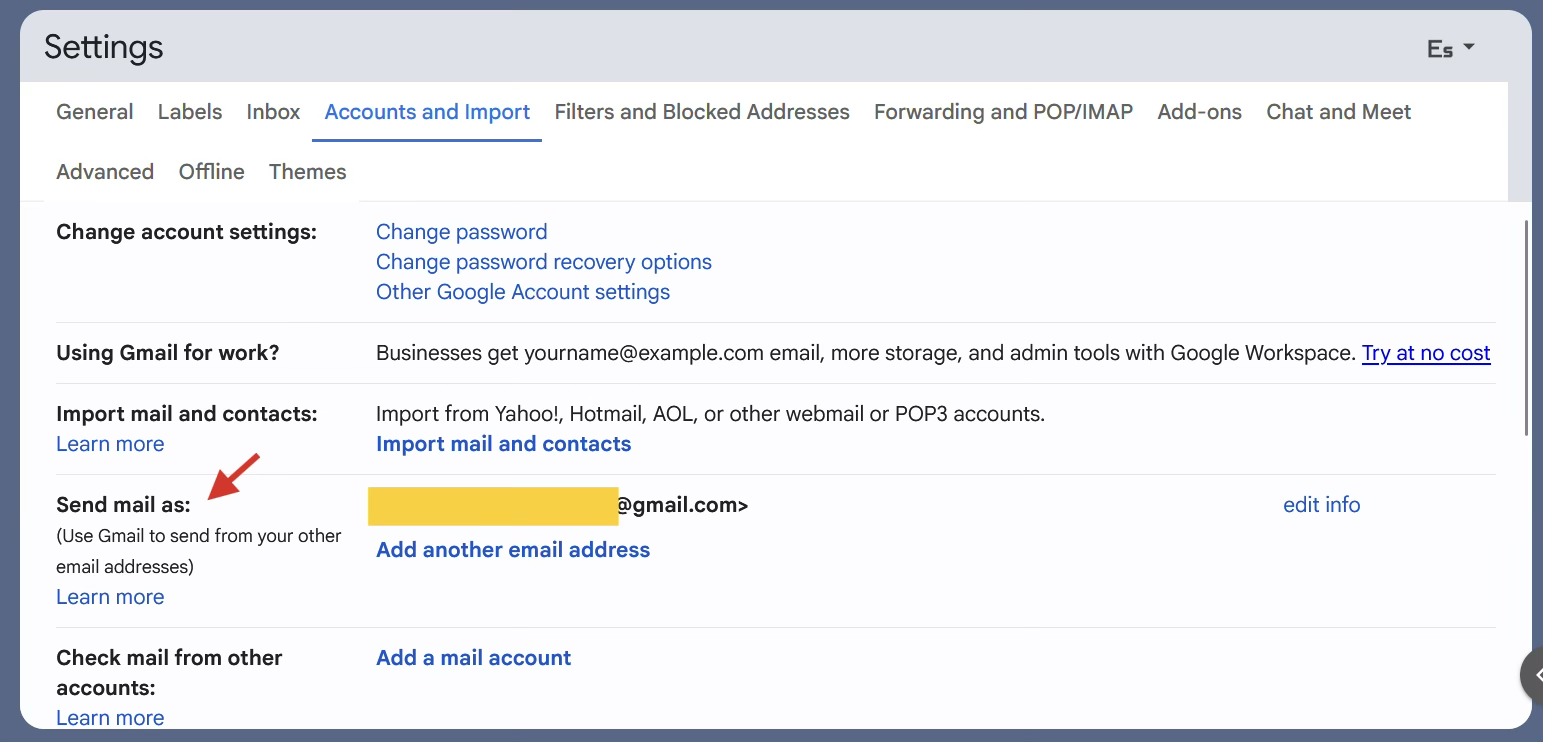Select the Forwarding and POP/IMAP tab

[1003, 112]
